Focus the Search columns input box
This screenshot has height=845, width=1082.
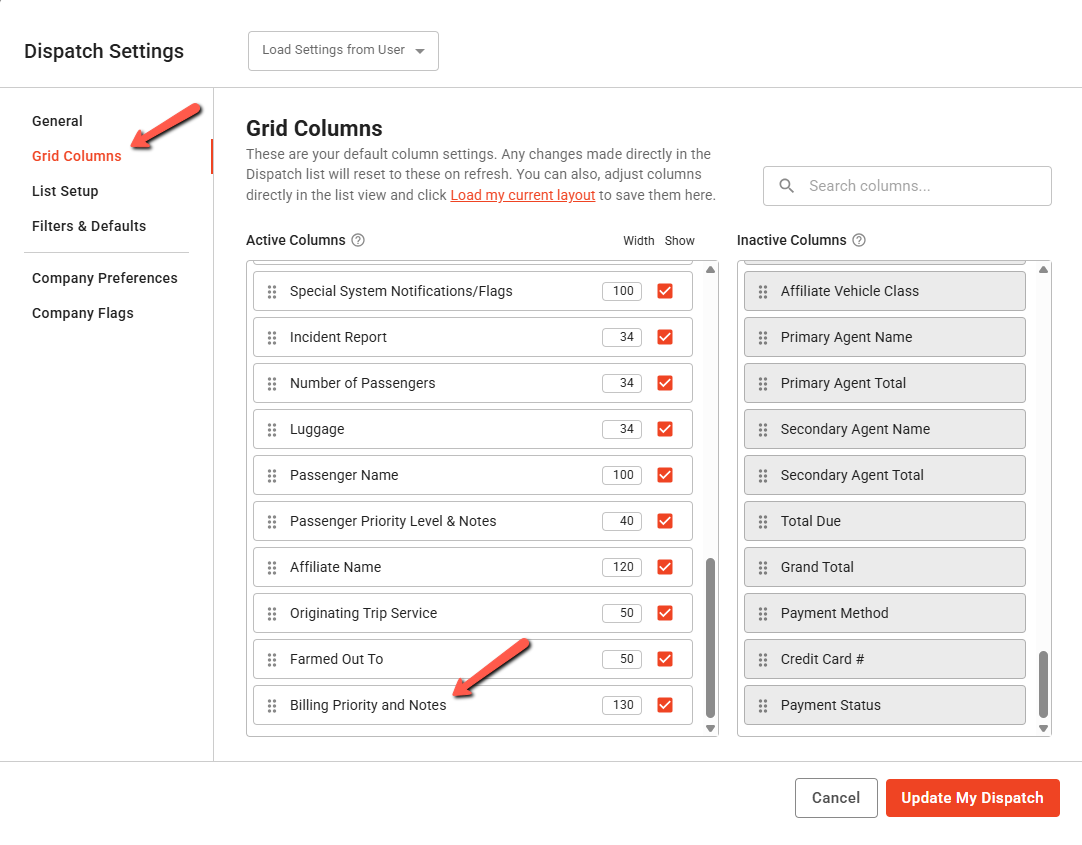pos(920,186)
